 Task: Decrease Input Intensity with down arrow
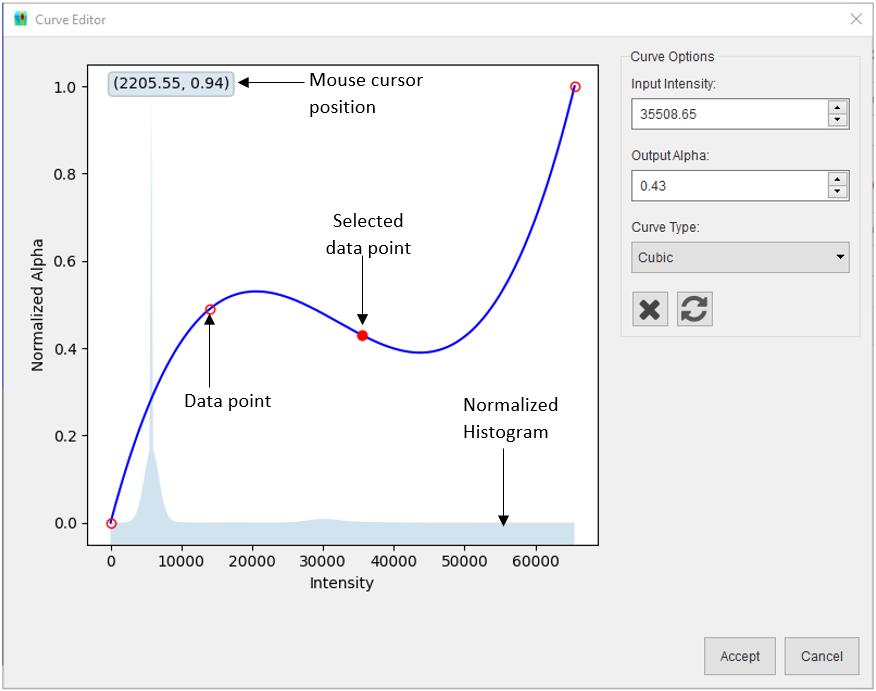coord(837,120)
